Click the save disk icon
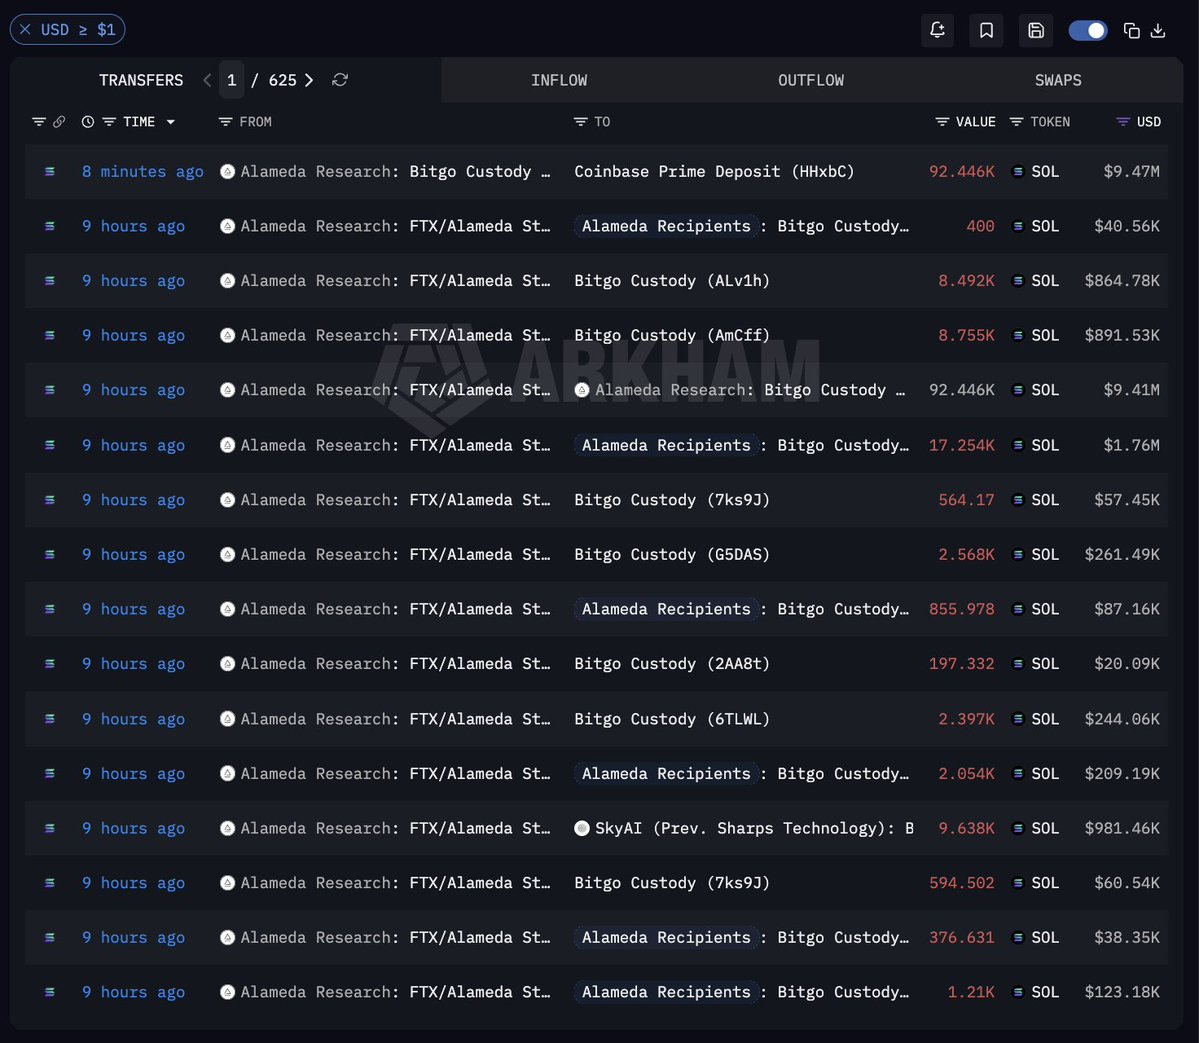1199x1043 pixels. 1036,31
